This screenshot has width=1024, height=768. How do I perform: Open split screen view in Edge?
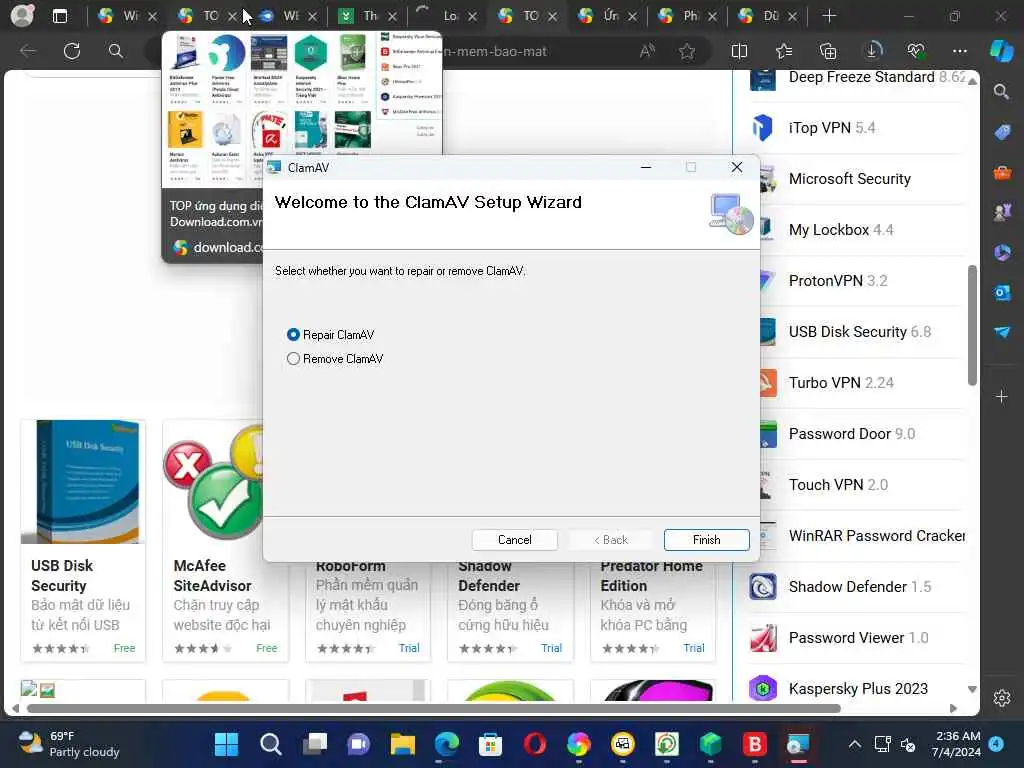(739, 51)
